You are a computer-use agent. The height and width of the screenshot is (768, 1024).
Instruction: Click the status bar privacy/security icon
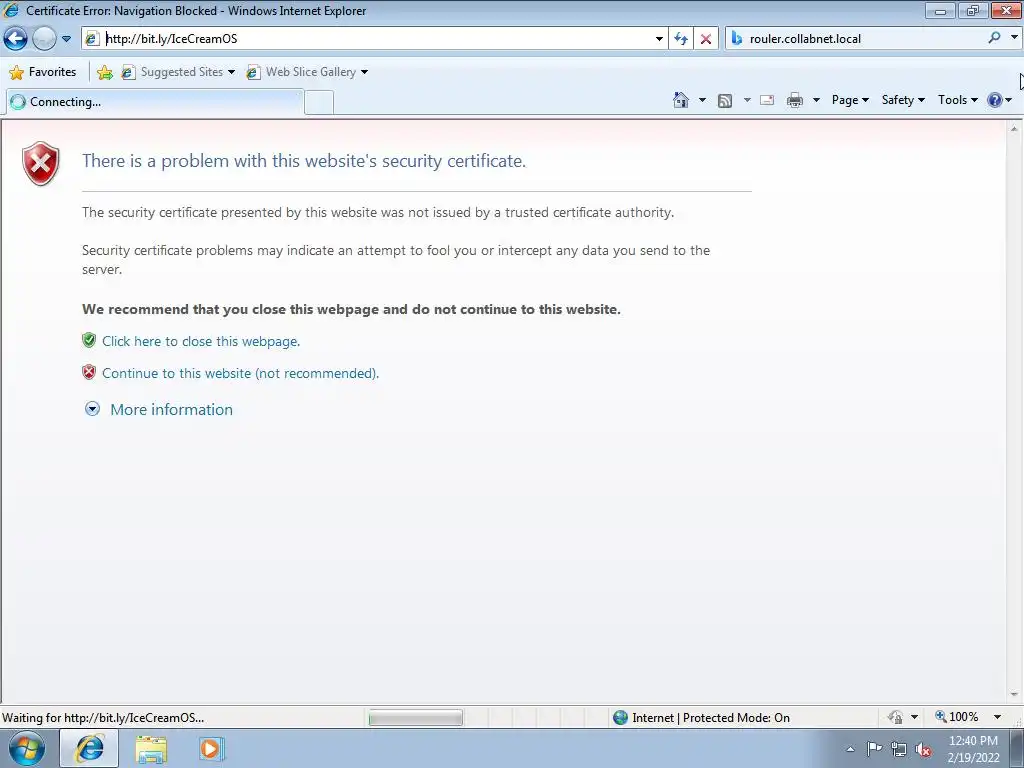pyautogui.click(x=896, y=717)
